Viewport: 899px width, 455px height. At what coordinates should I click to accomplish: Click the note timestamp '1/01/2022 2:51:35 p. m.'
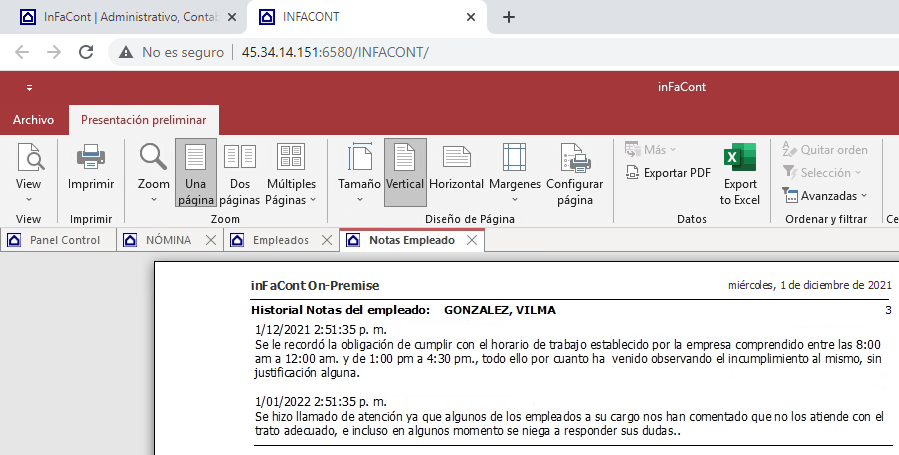(x=320, y=401)
